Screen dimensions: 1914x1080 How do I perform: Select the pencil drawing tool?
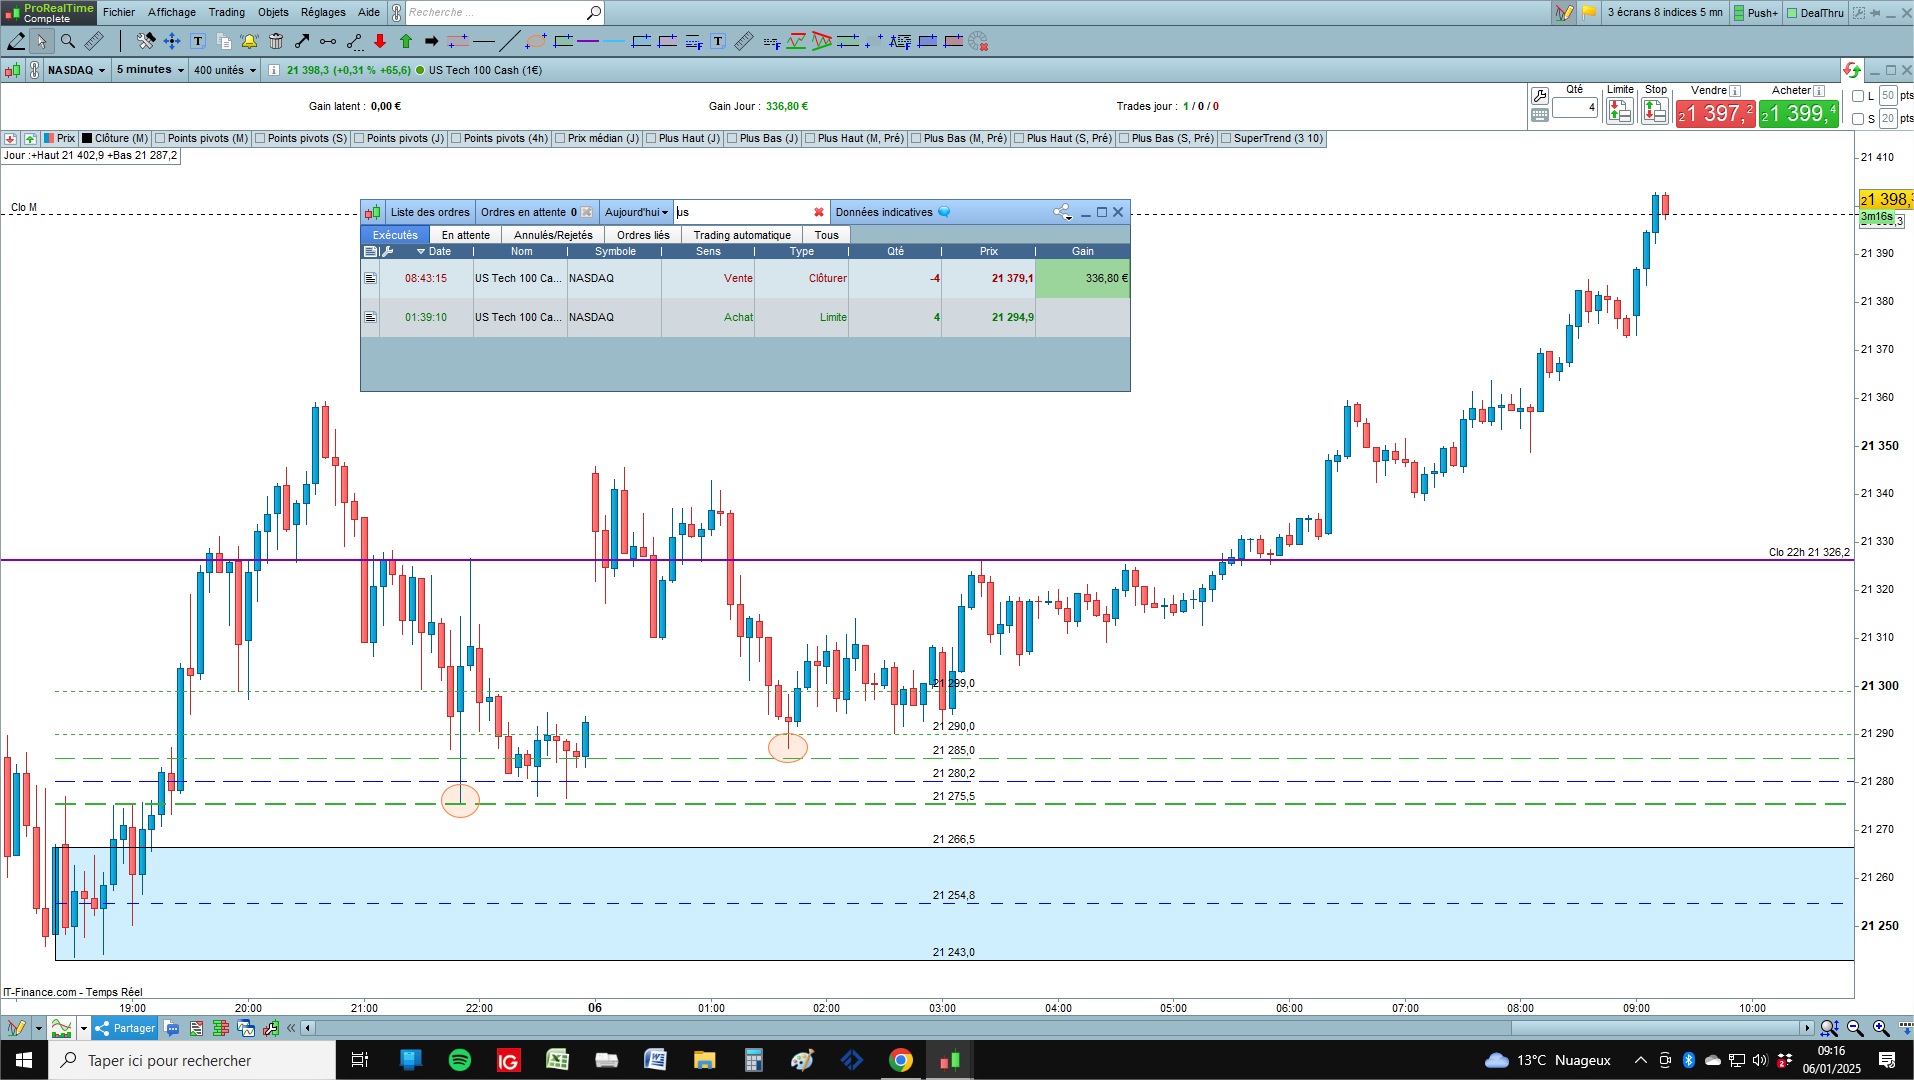point(16,41)
